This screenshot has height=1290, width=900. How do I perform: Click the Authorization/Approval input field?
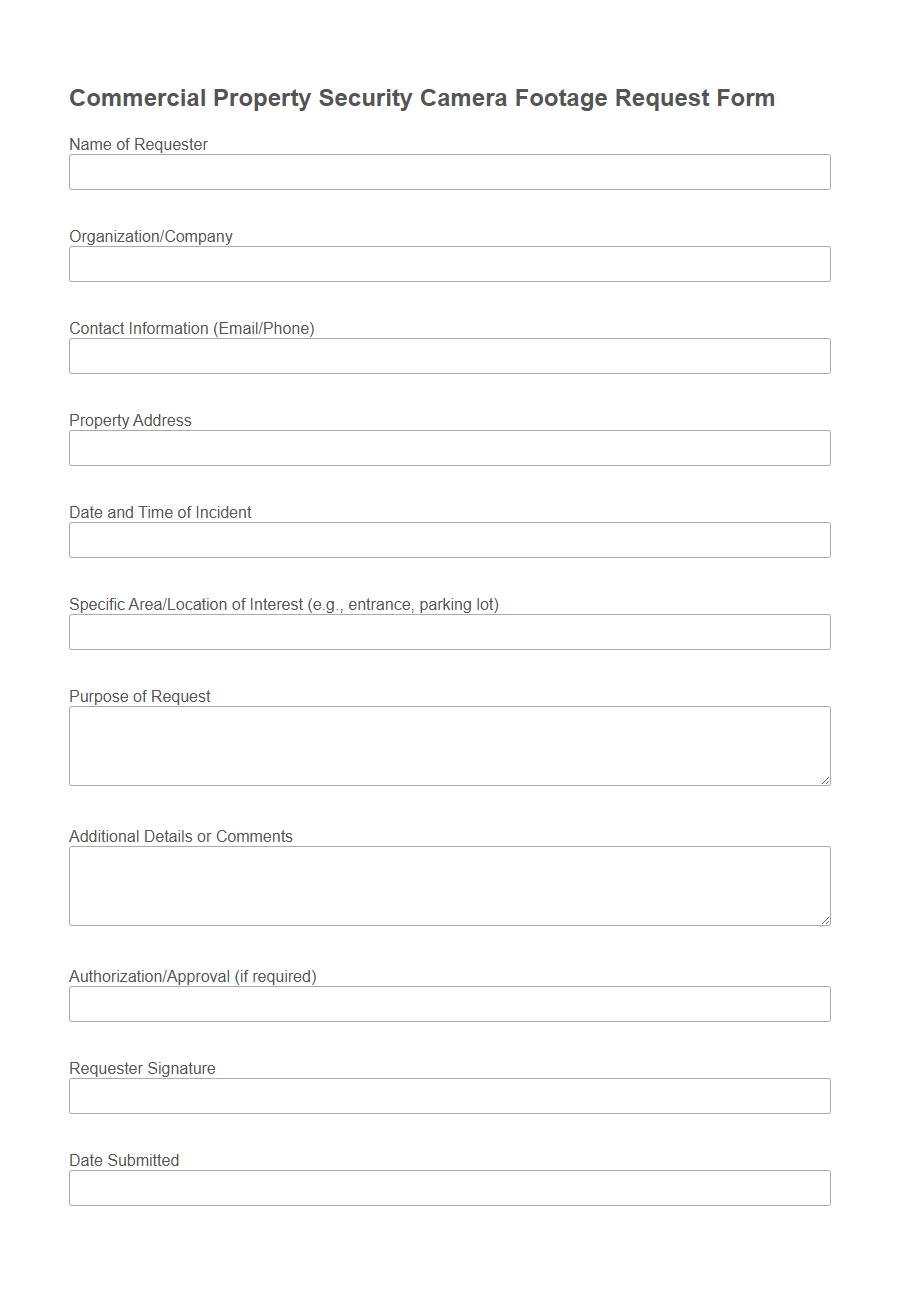449,1004
